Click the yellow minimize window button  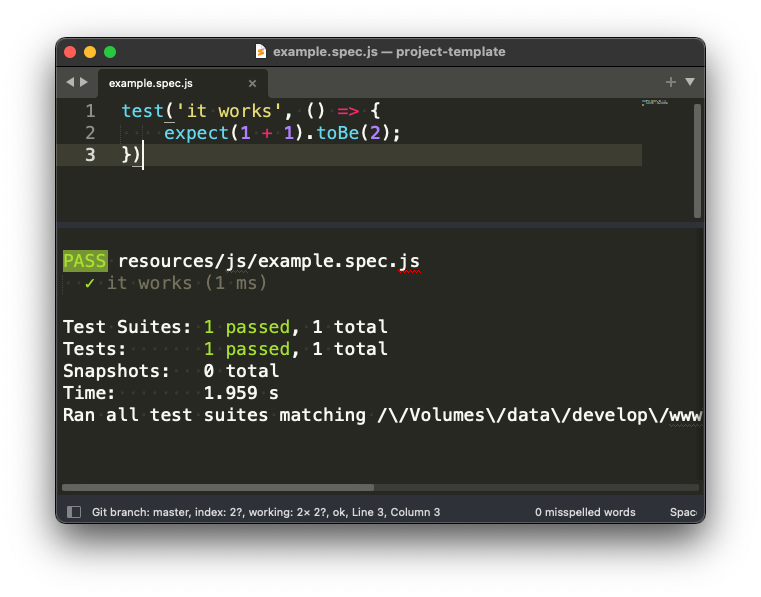[90, 52]
